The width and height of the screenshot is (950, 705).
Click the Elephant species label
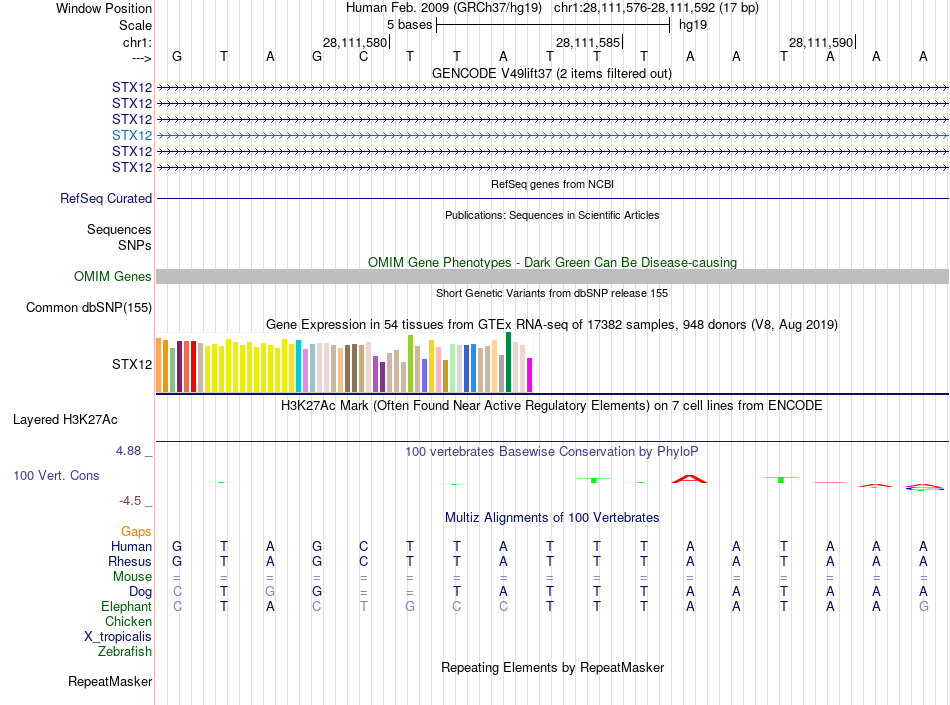(x=126, y=607)
